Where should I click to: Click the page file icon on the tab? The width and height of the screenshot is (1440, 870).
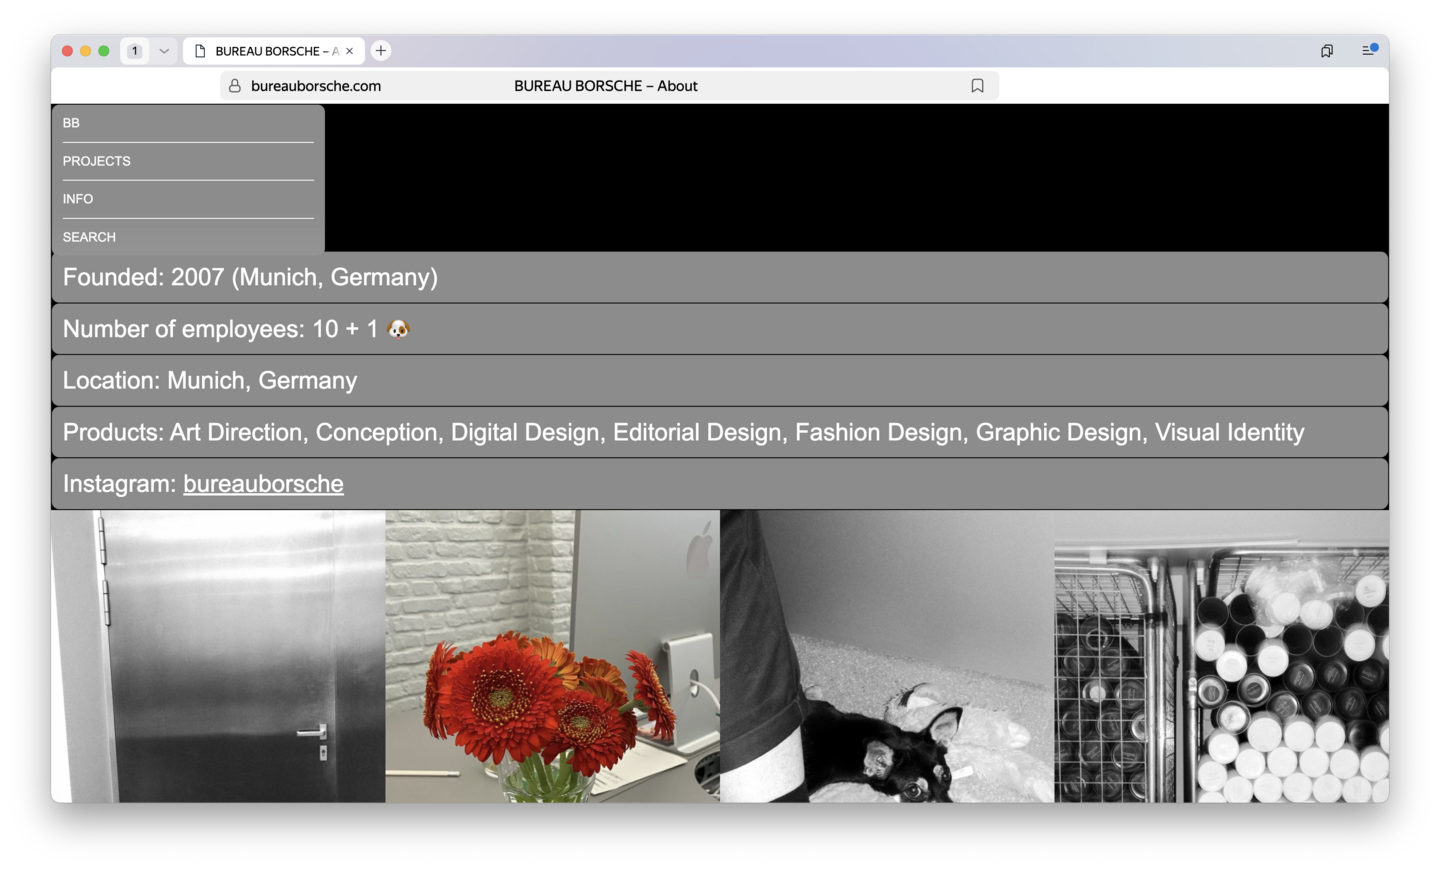coord(200,51)
